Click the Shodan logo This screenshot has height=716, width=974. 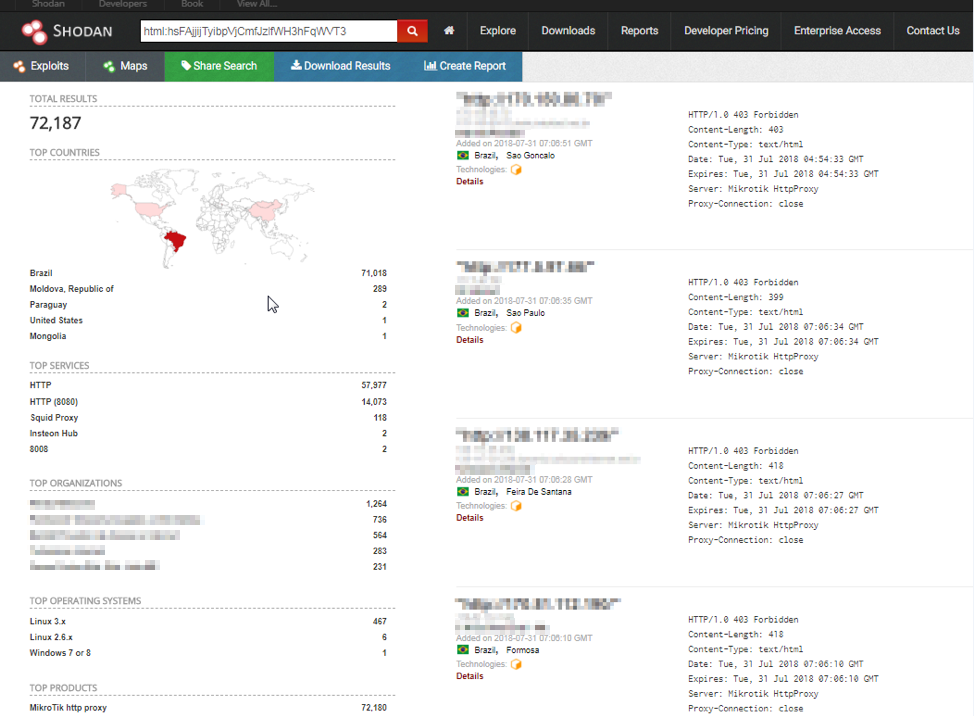coord(68,32)
